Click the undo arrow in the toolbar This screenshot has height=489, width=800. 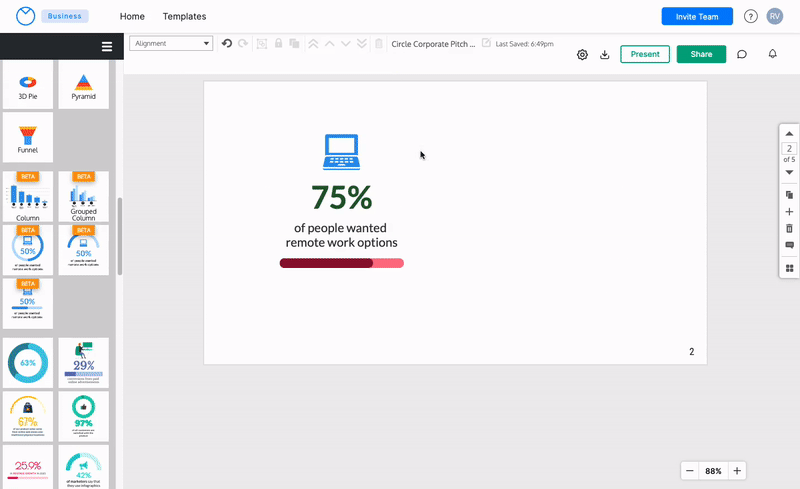point(227,44)
